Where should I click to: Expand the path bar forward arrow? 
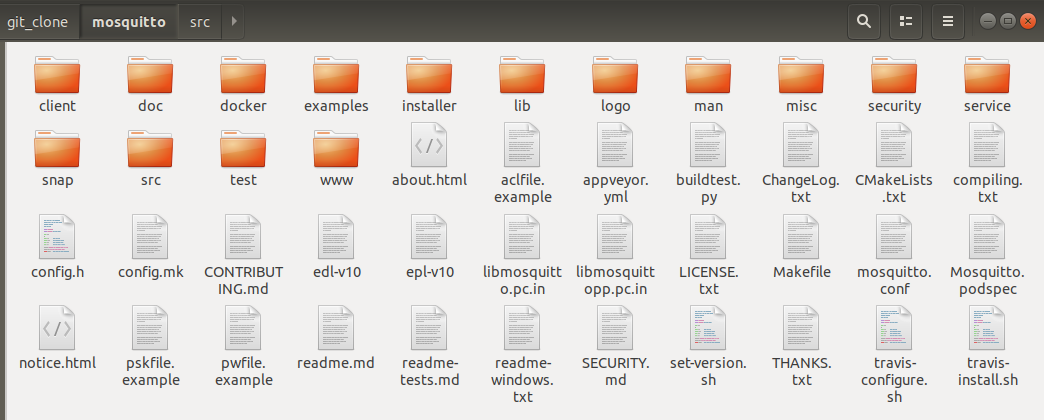(233, 21)
